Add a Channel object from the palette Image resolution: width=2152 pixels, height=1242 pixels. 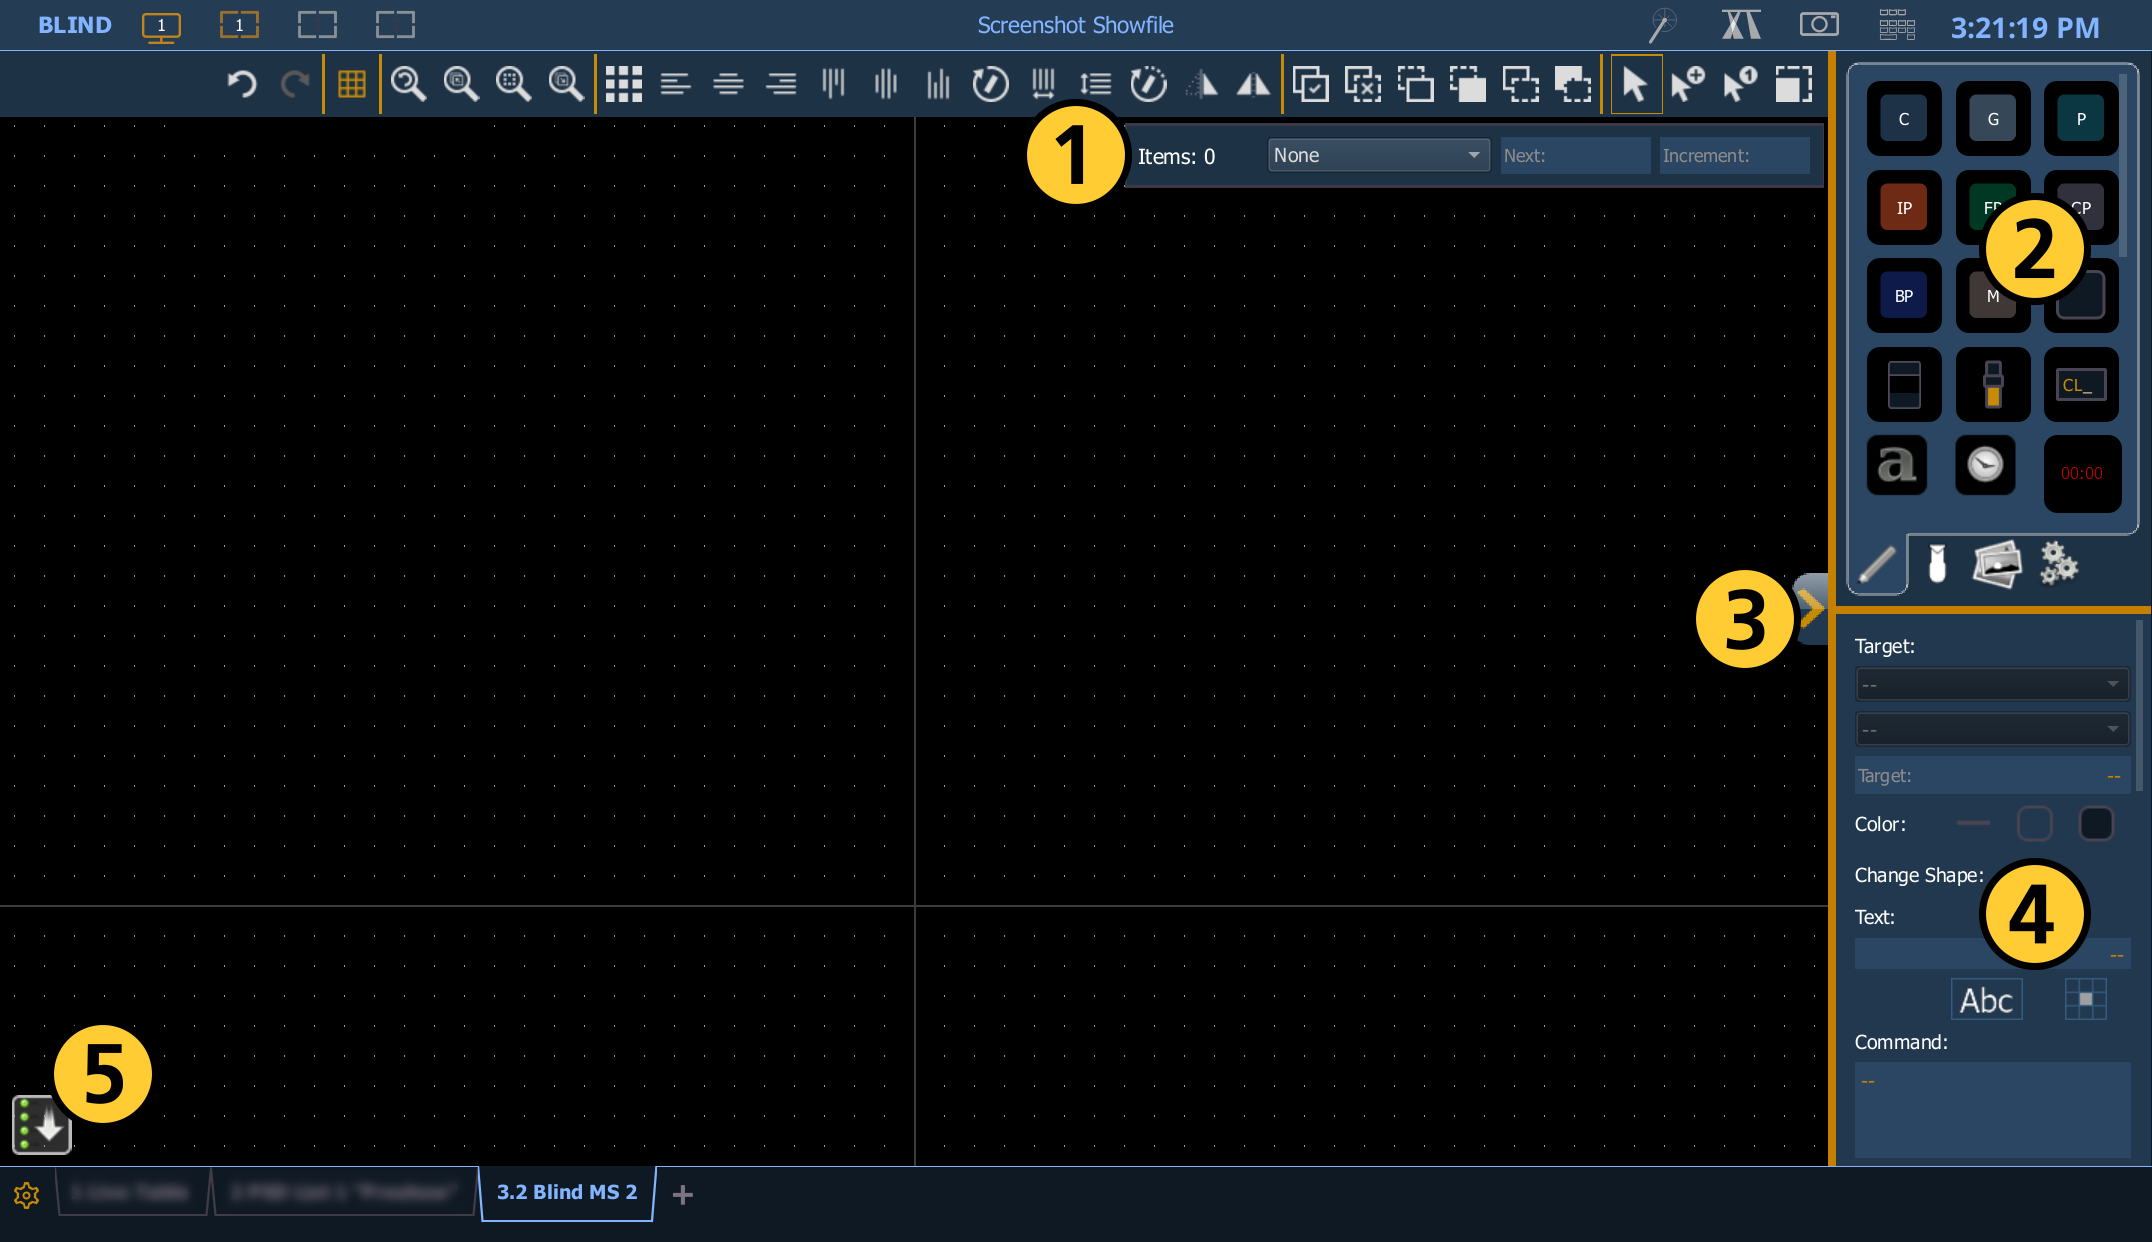pos(1904,118)
